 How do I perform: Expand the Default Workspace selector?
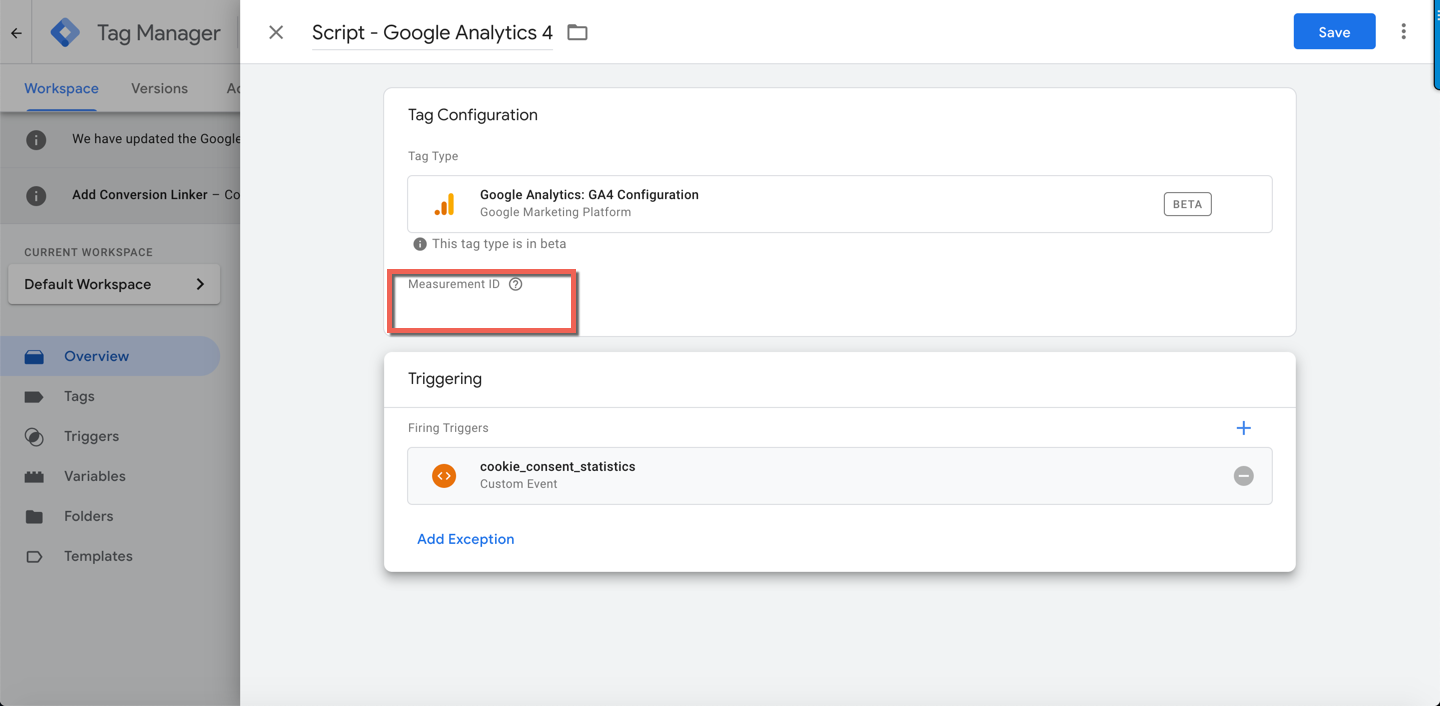click(x=114, y=284)
